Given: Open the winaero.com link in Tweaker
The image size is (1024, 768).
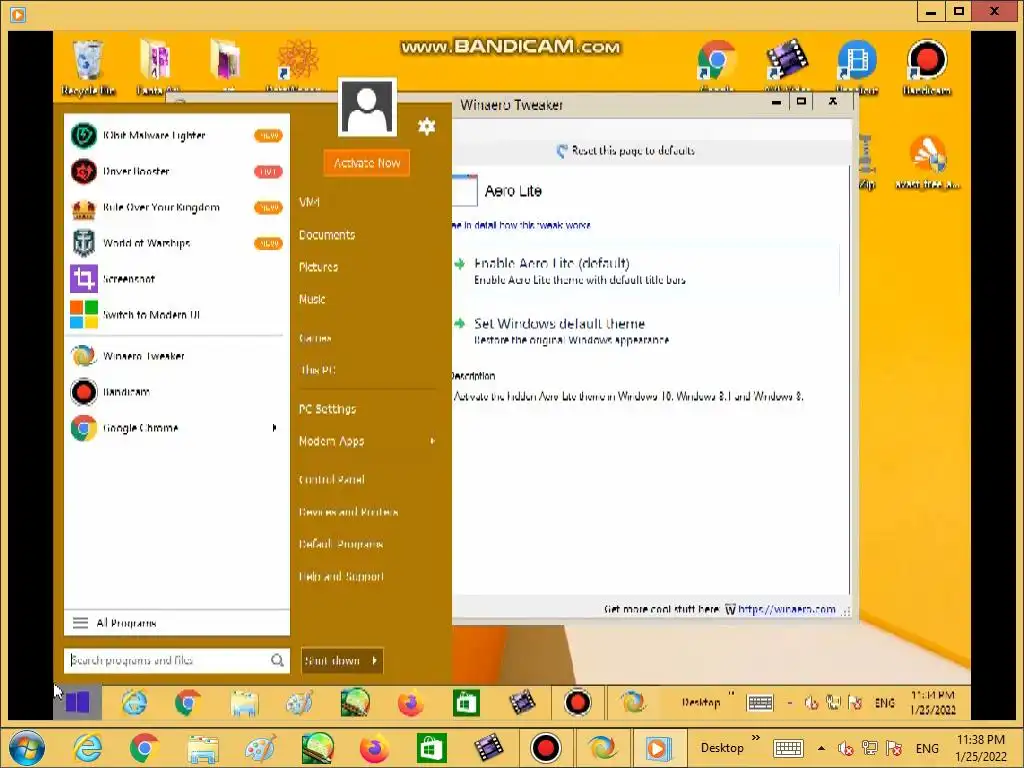Looking at the screenshot, I should [x=786, y=609].
